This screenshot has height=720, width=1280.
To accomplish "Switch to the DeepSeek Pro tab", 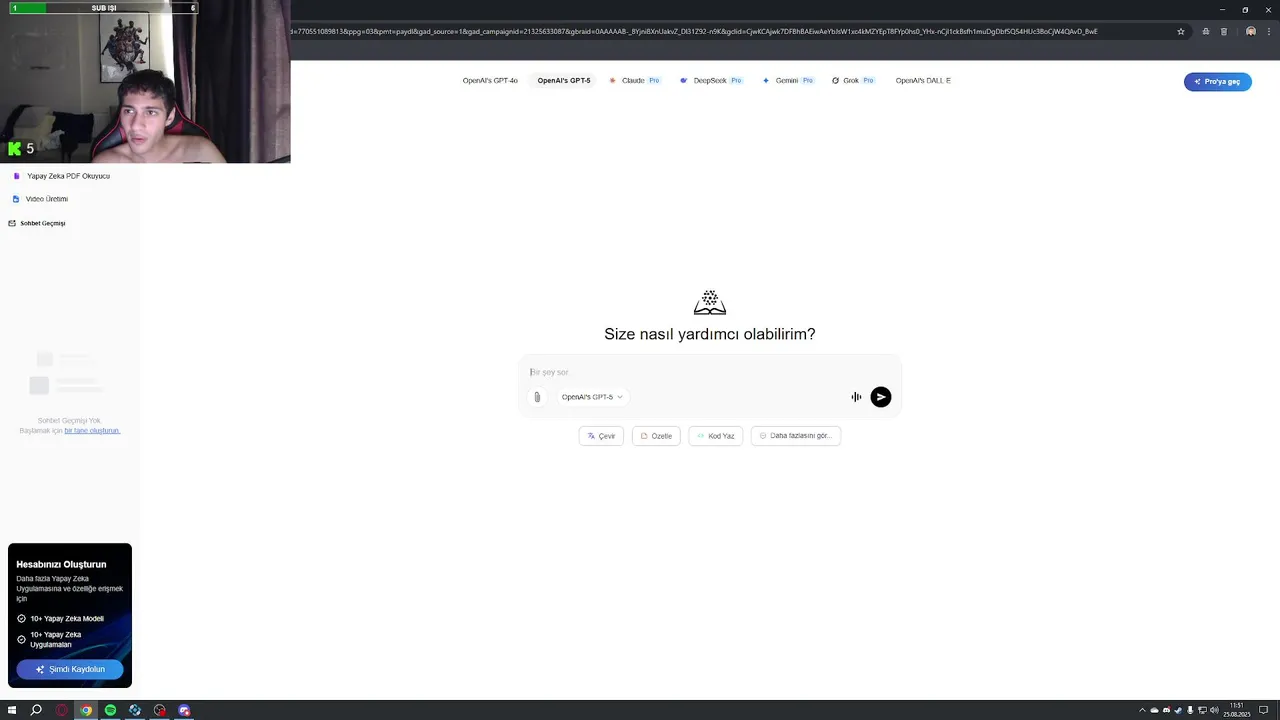I will click(711, 80).
